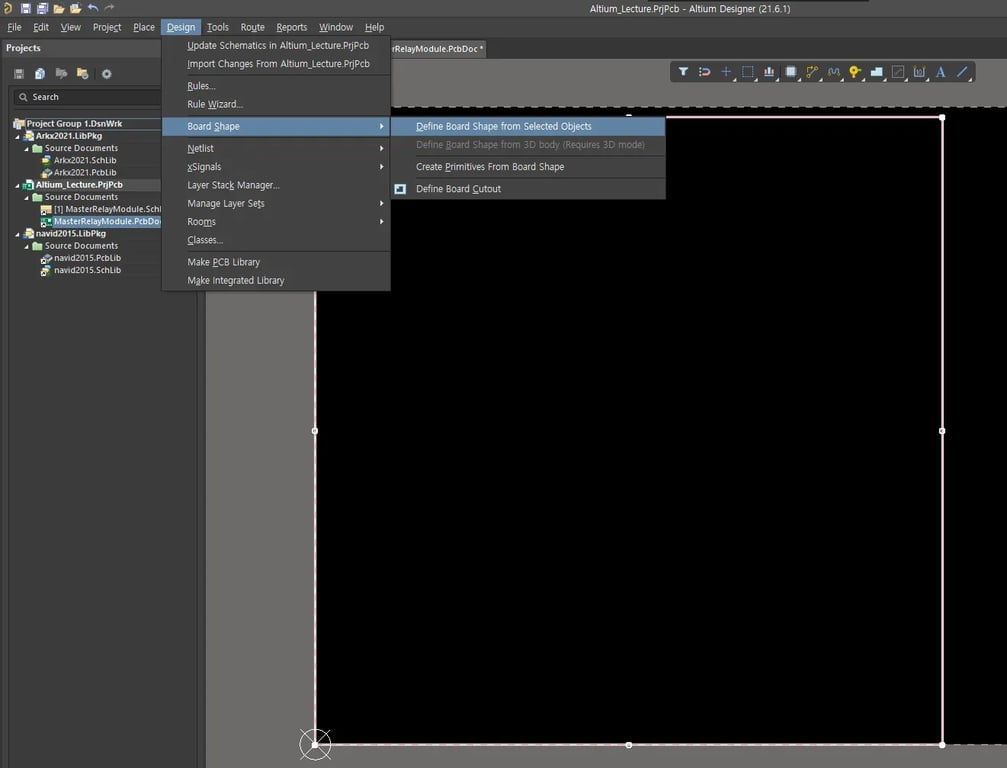Click the Search field in the Projects panel
The image size is (1007, 768).
coord(85,97)
